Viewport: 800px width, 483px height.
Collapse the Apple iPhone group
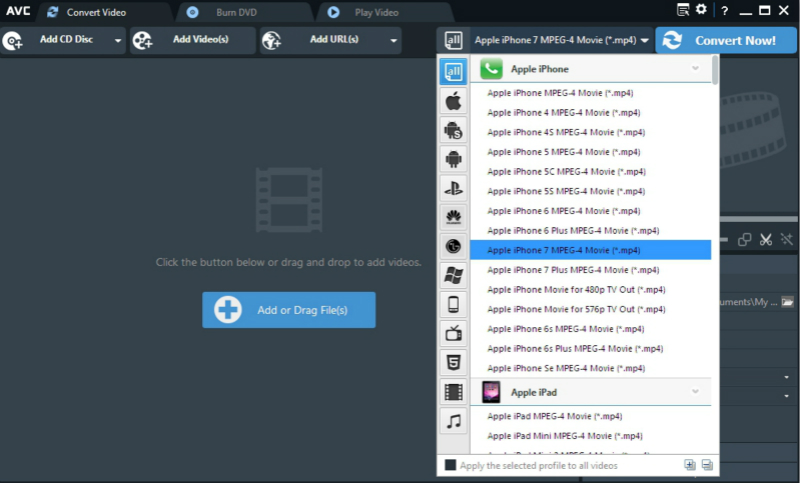[695, 68]
